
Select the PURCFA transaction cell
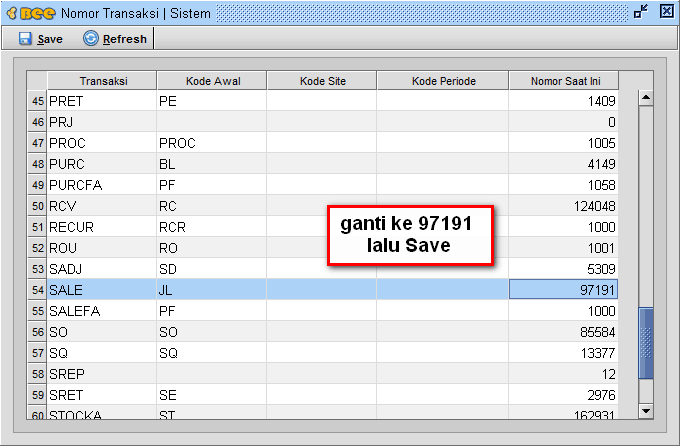click(x=102, y=185)
